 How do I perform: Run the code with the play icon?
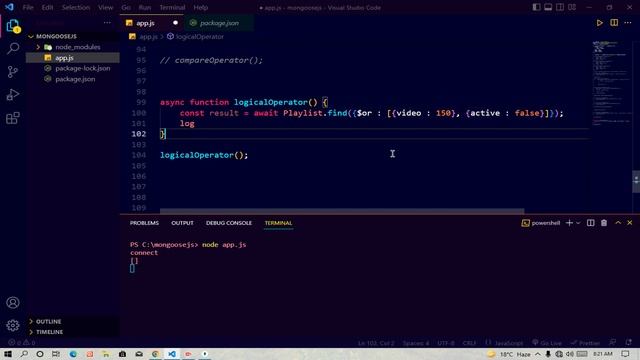[600, 23]
